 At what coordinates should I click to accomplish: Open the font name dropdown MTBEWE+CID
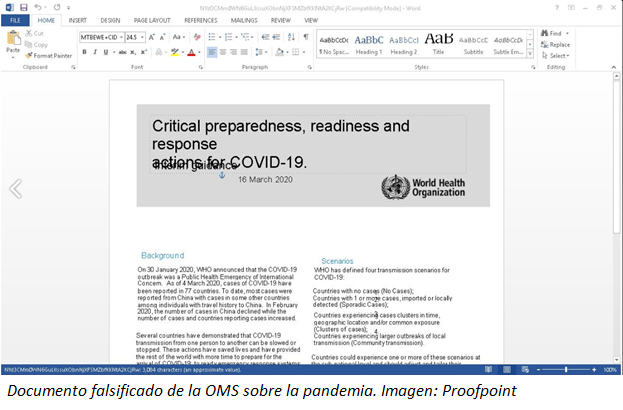click(x=100, y=37)
